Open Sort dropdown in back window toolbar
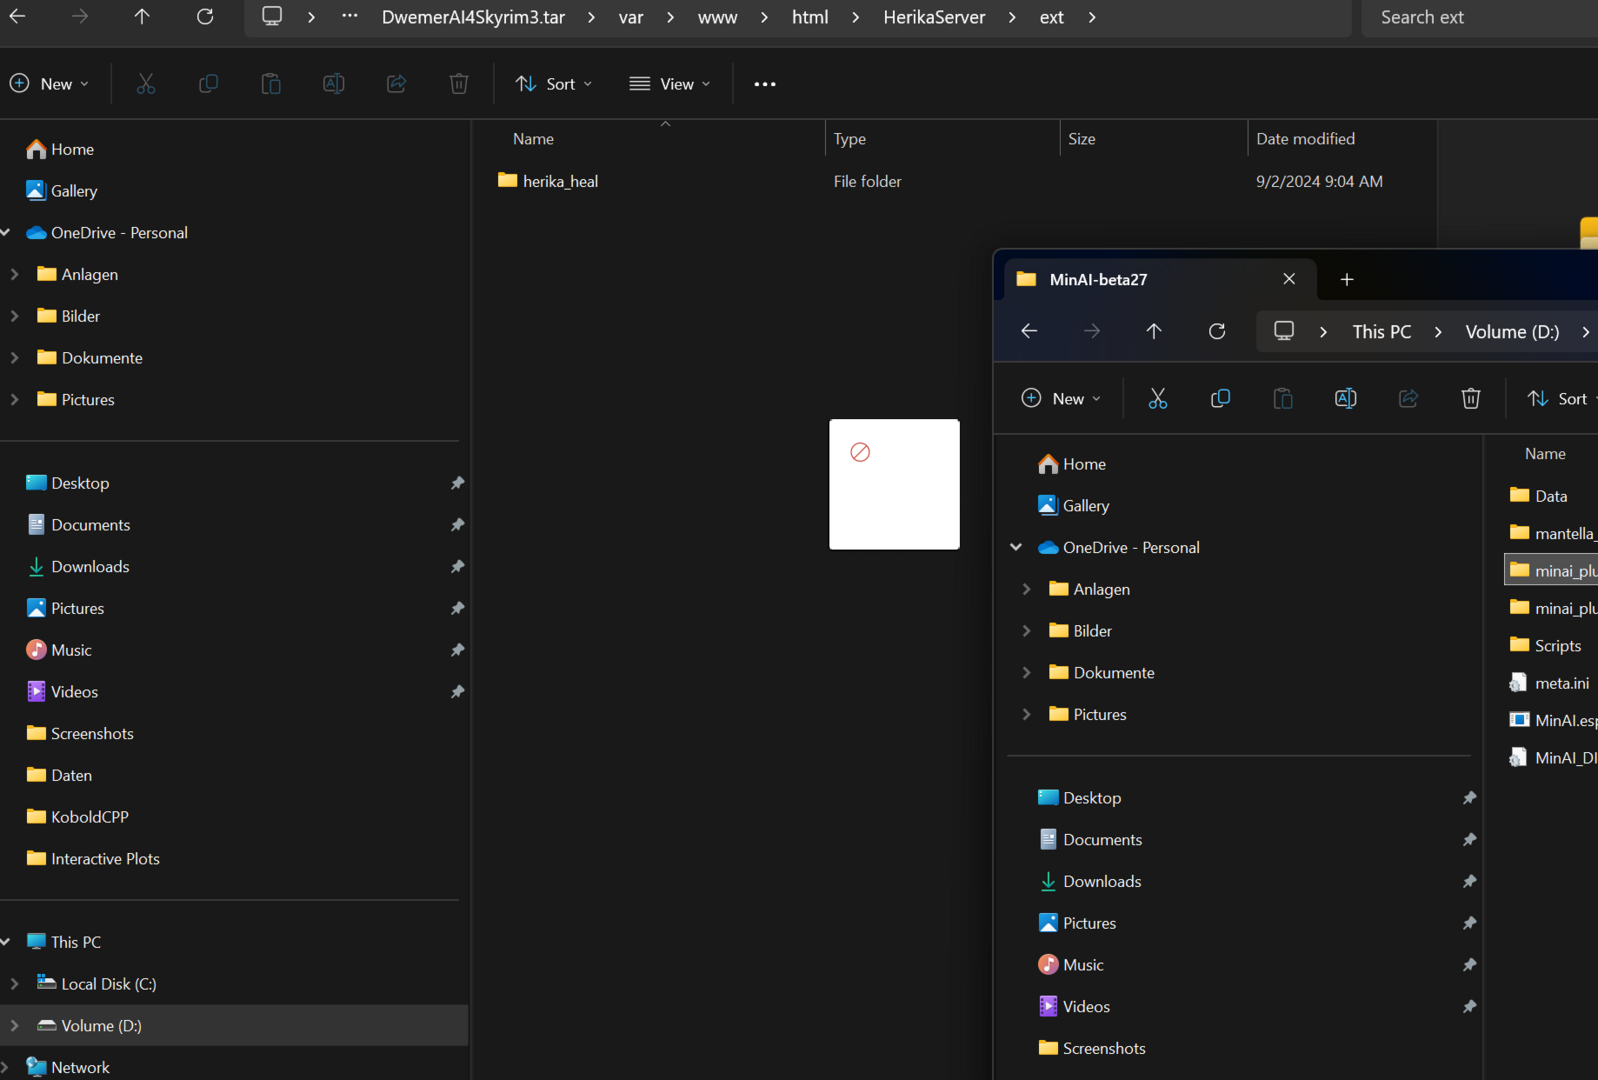Image resolution: width=1598 pixels, height=1080 pixels. (554, 84)
